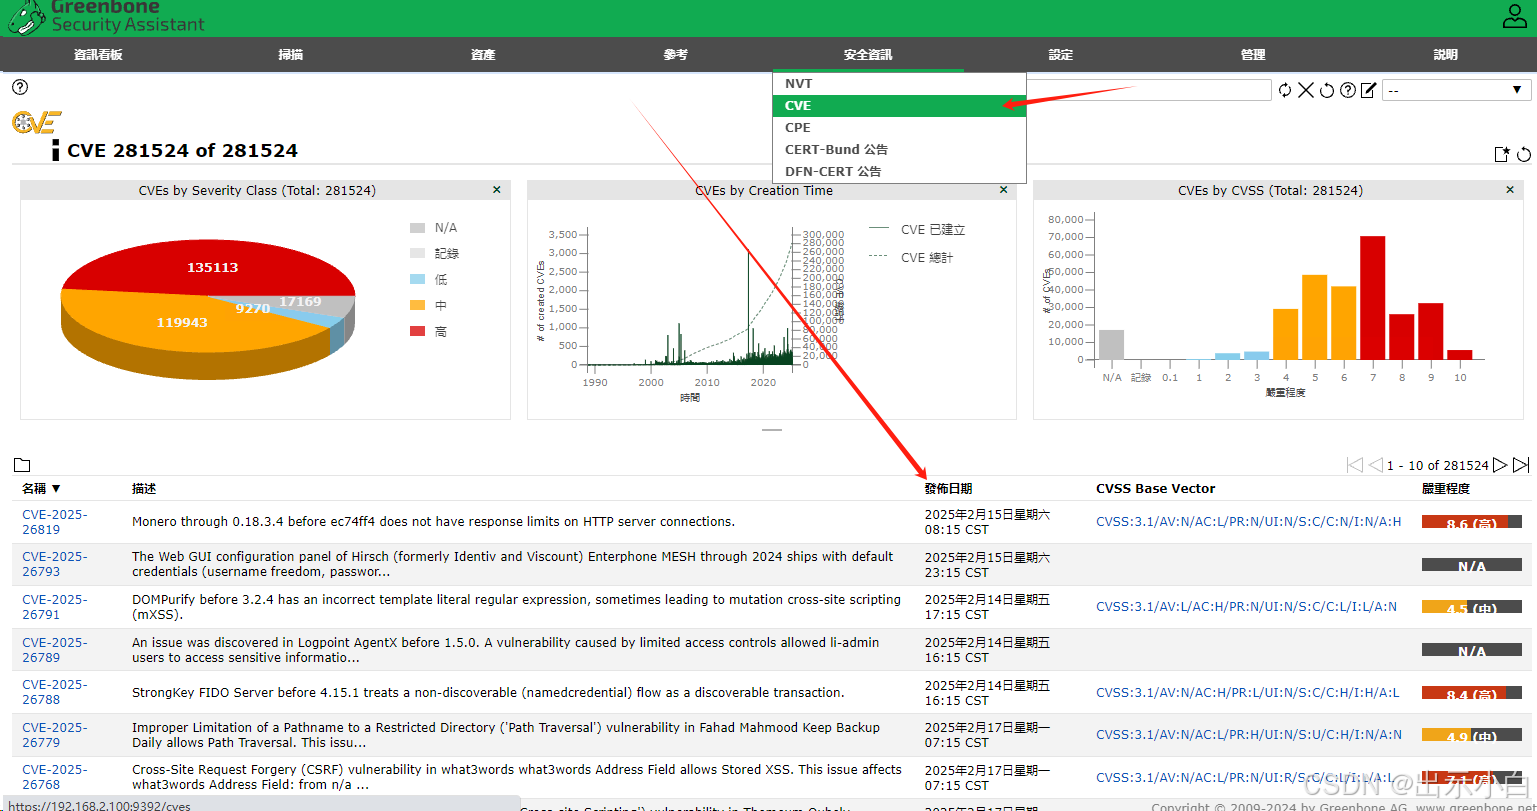Go to the next page of results
Screen dimensions: 1537x811
(x=1499, y=465)
